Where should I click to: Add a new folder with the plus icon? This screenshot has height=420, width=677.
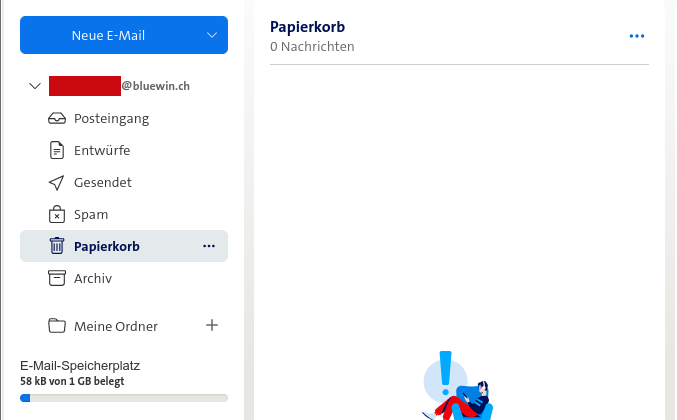click(211, 325)
